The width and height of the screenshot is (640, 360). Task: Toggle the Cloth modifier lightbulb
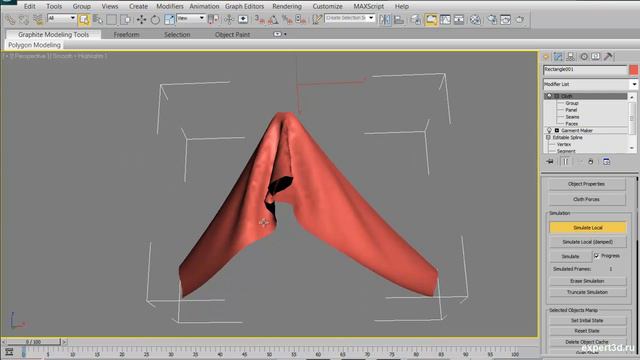[549, 96]
